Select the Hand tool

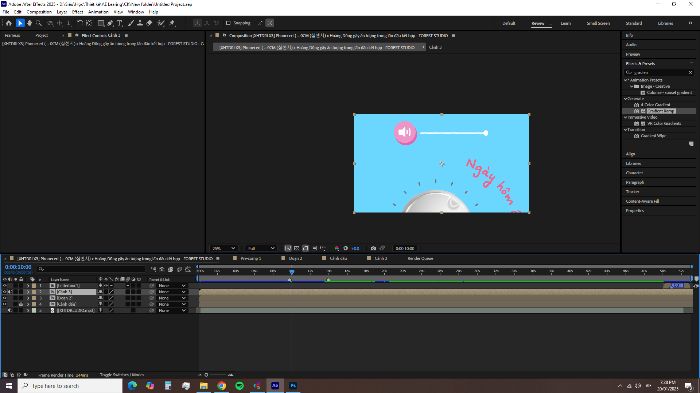pos(29,23)
